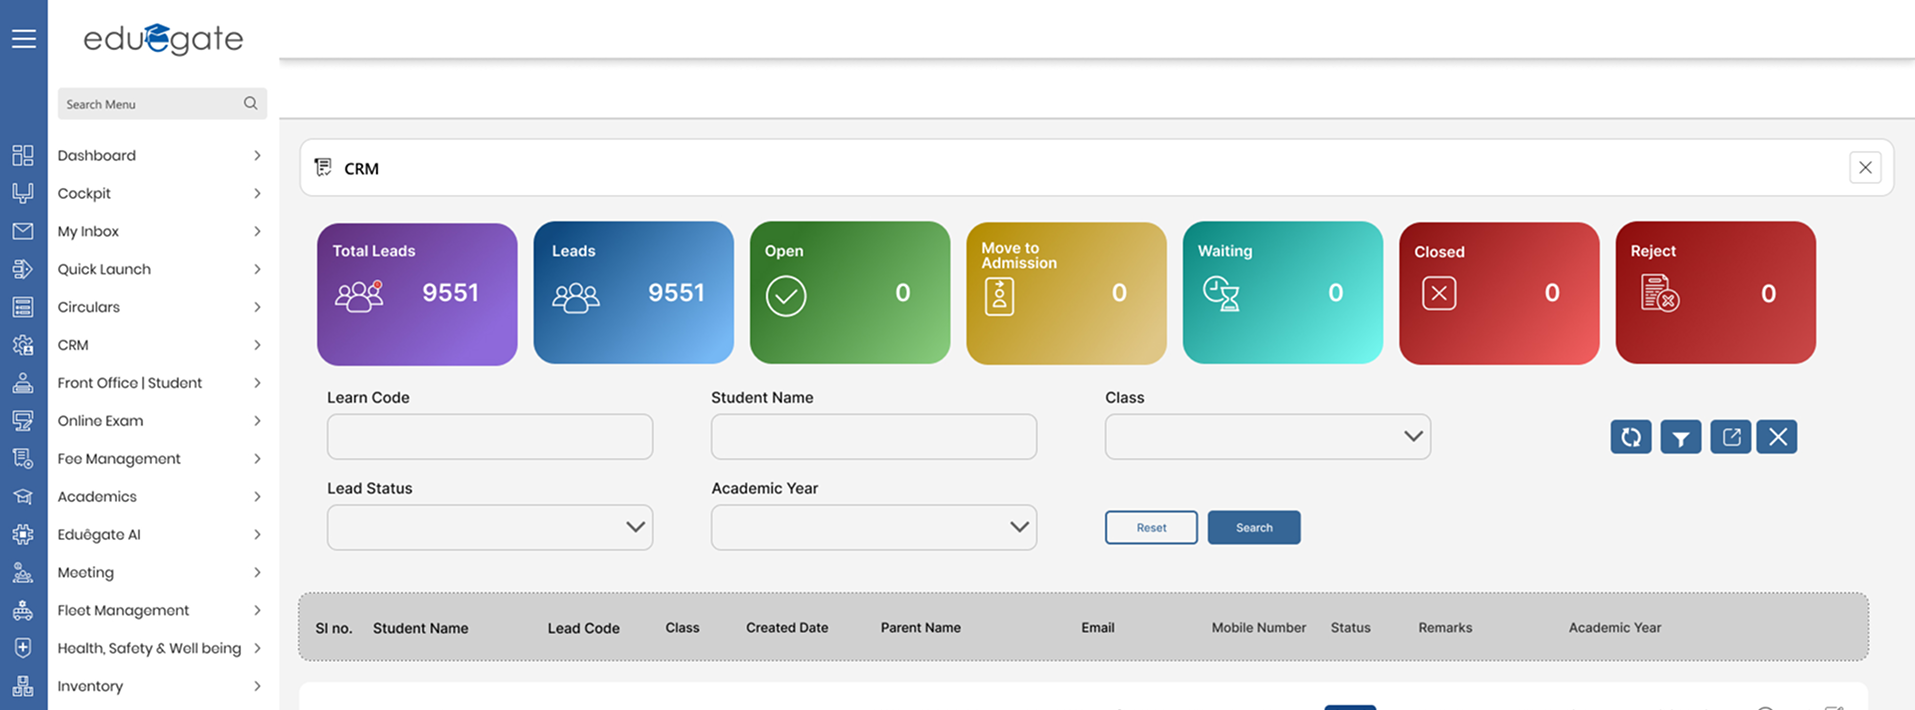1915x710 pixels.
Task: Click the Parent Name column header
Action: coord(921,628)
